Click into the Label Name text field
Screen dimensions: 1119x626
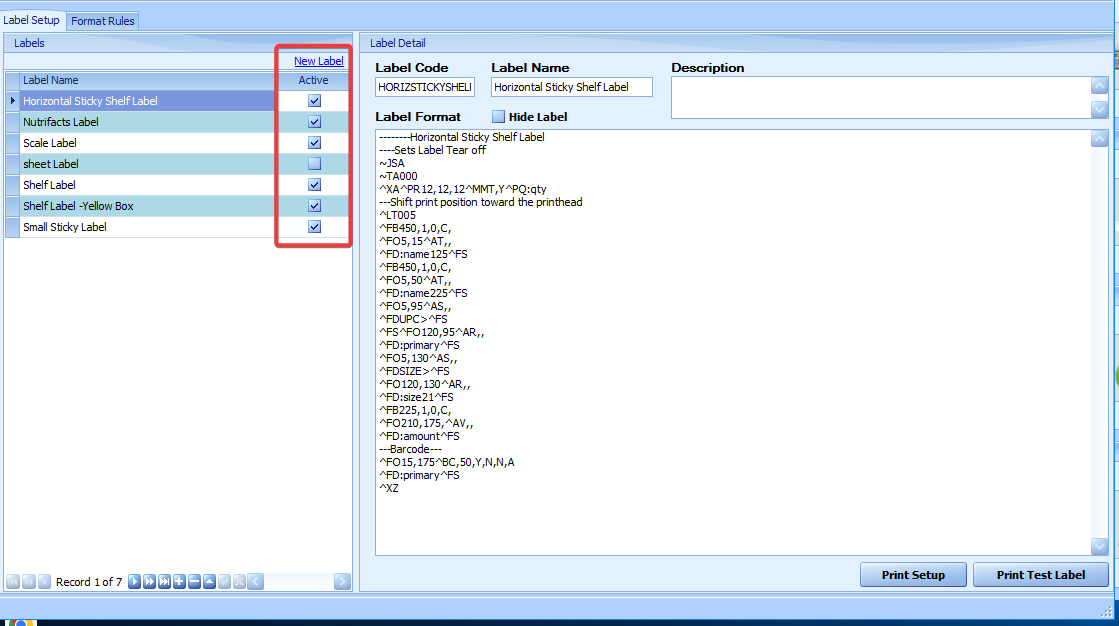(571, 87)
